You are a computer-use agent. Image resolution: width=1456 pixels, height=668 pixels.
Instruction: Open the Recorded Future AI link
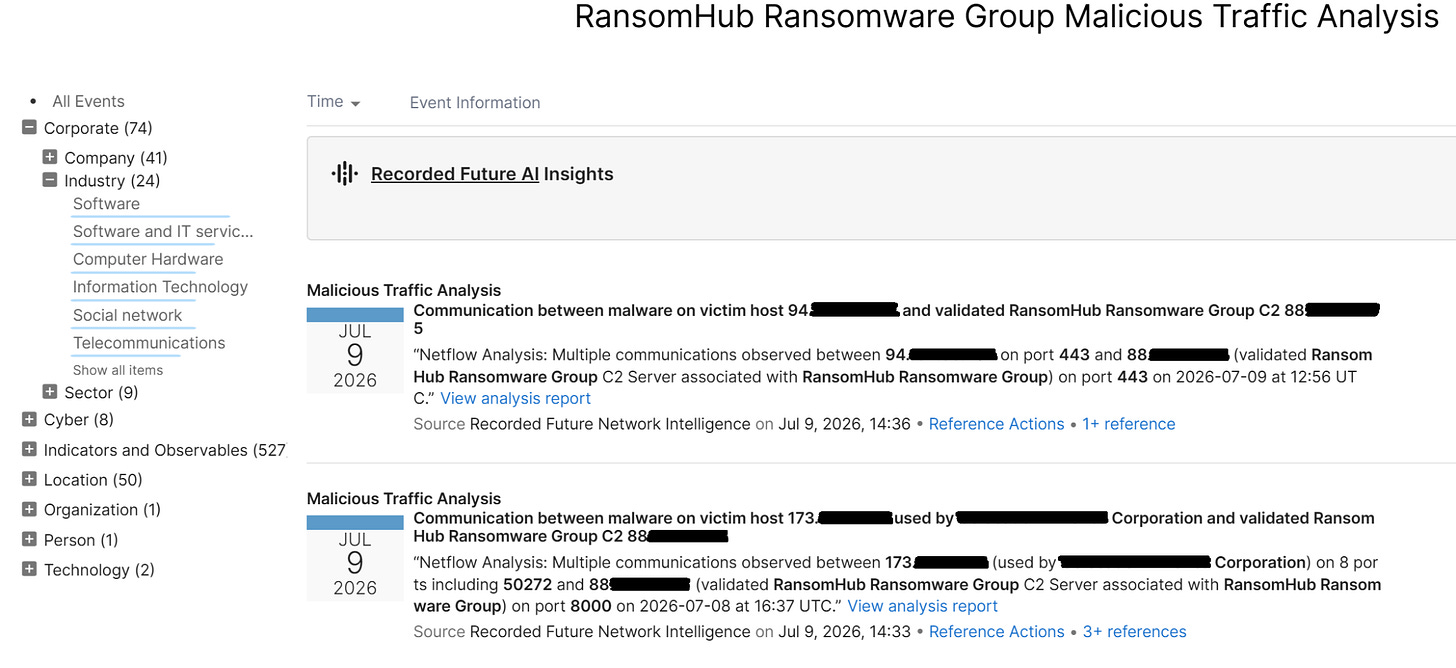(455, 174)
